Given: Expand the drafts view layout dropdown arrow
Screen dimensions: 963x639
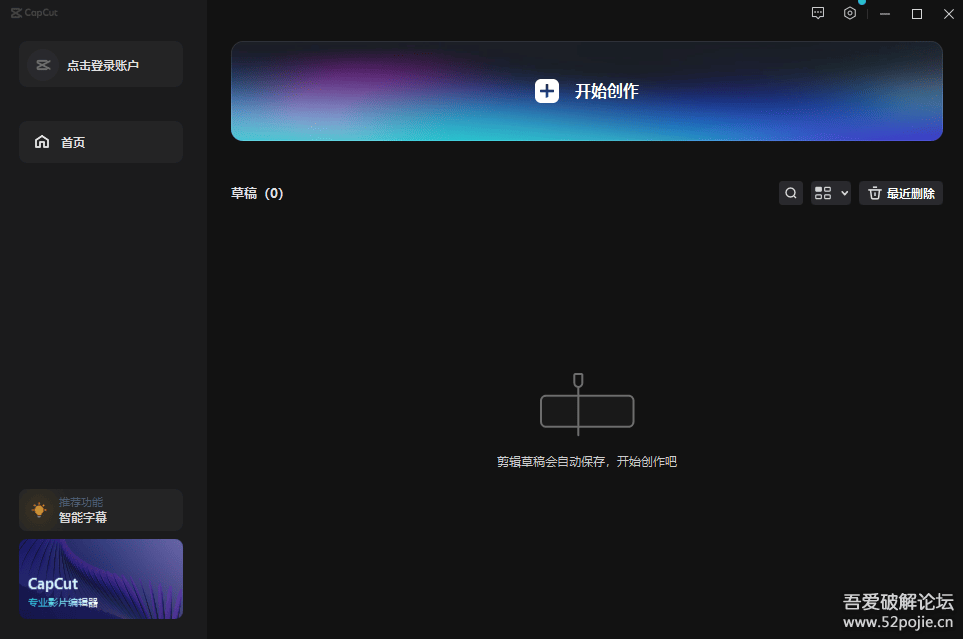Looking at the screenshot, I should [x=844, y=193].
